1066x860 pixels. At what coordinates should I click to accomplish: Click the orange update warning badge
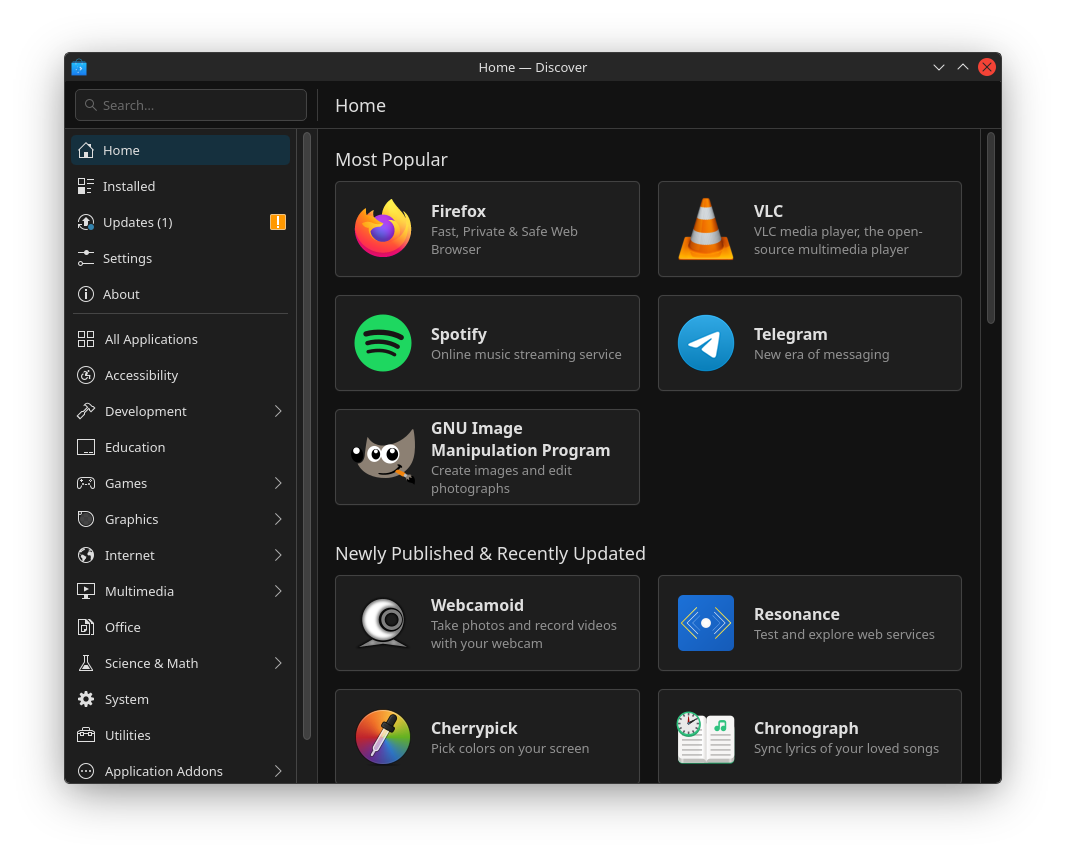pos(277,222)
